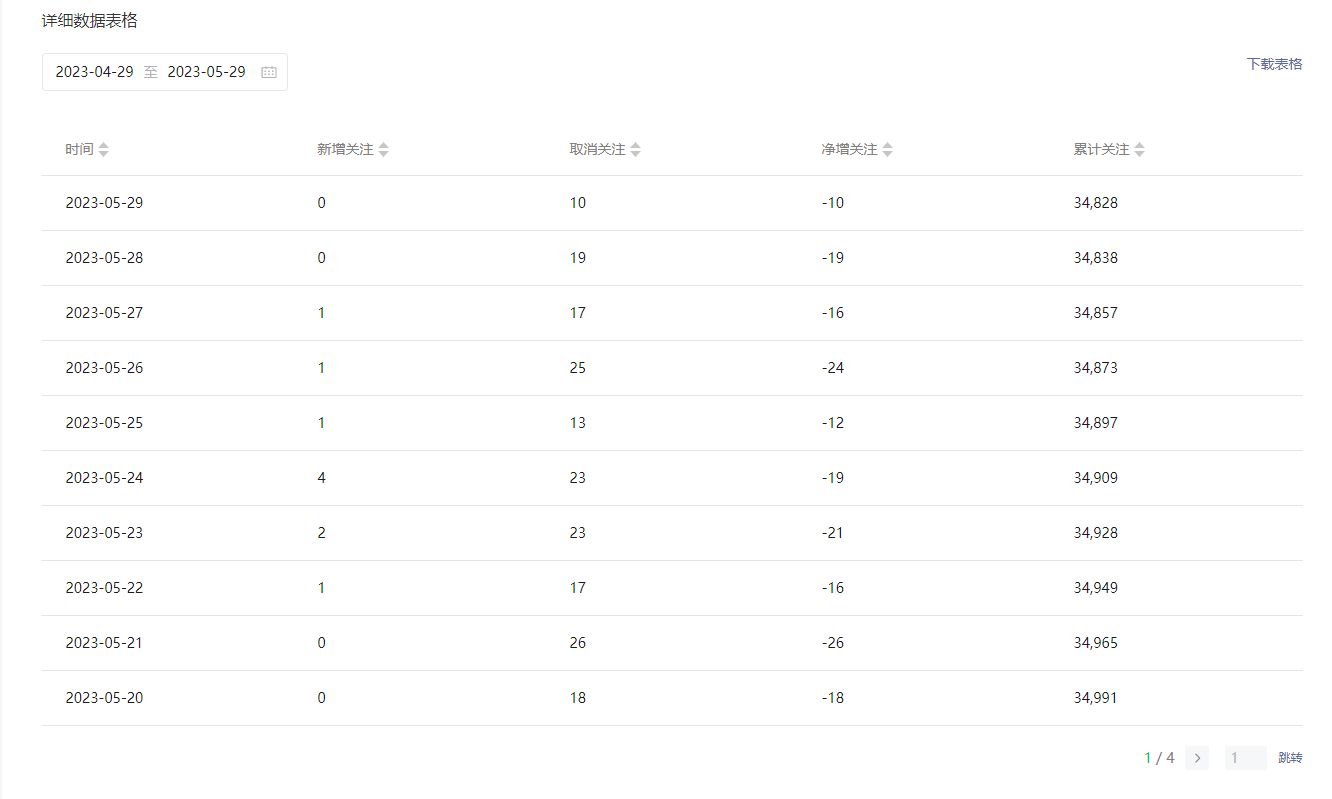The width and height of the screenshot is (1332, 799).
Task: Sort by 取消关注 column arrows
Action: (x=636, y=149)
